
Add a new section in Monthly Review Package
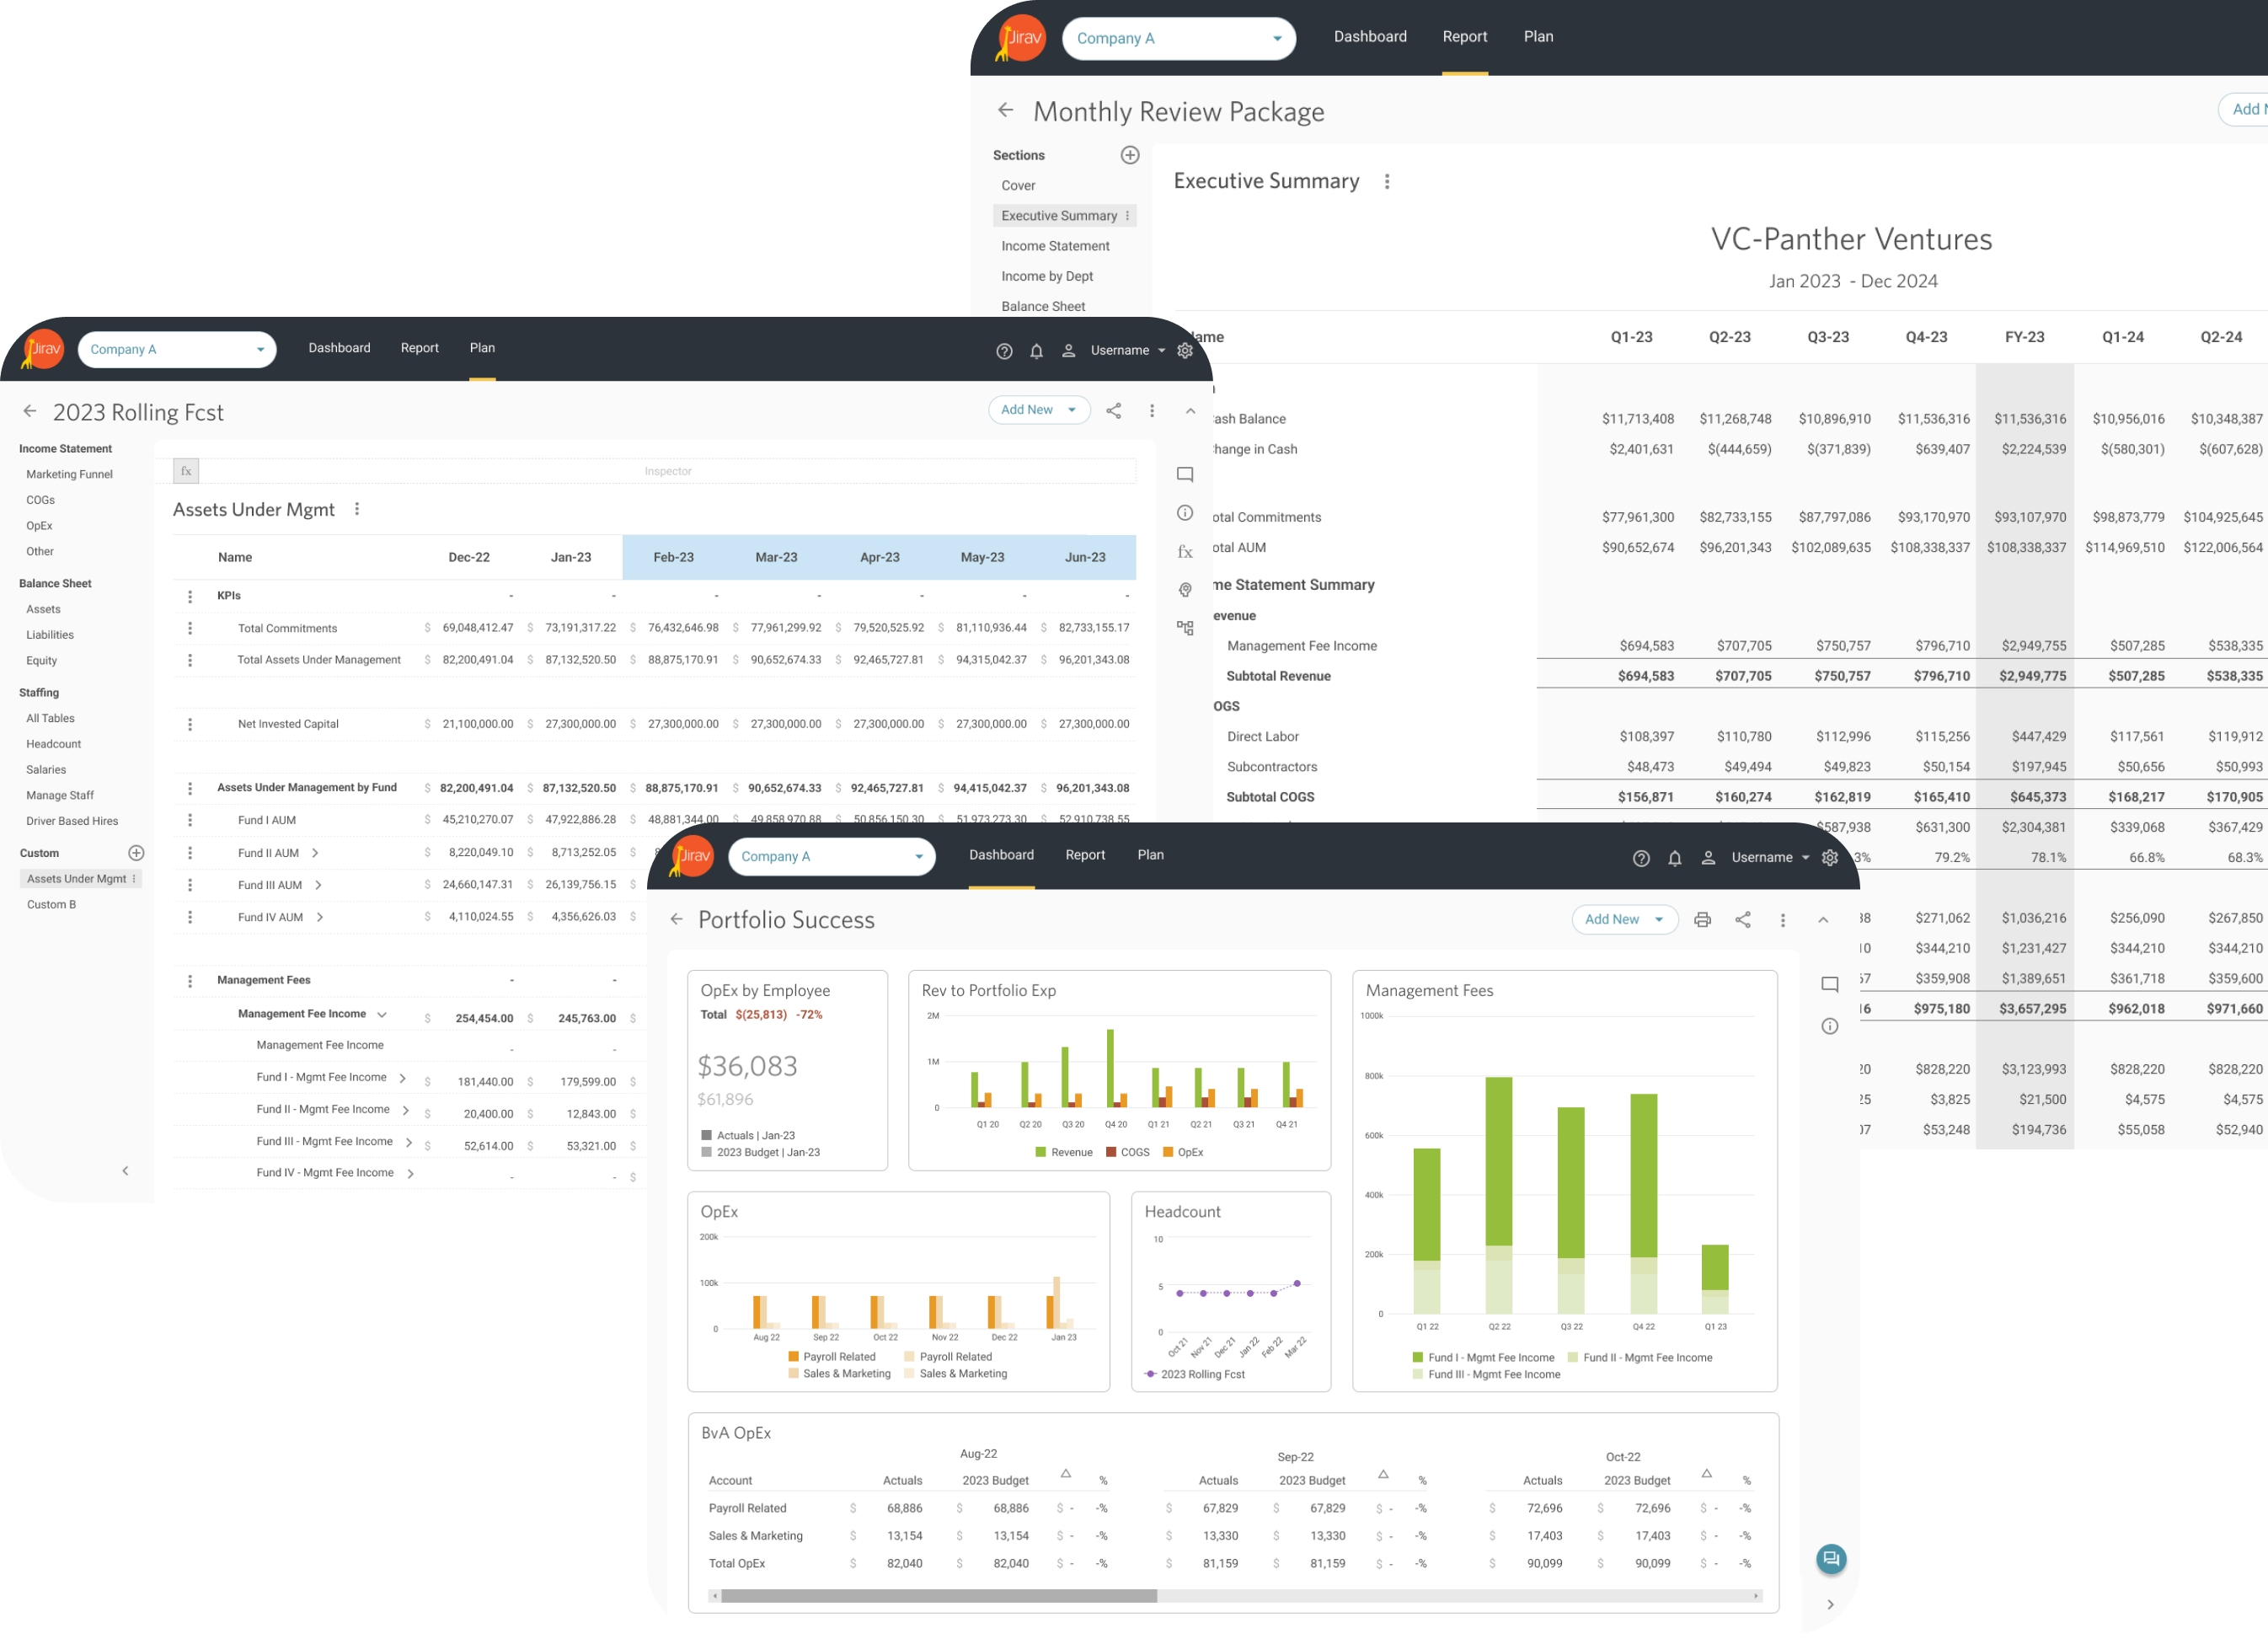tap(1130, 155)
